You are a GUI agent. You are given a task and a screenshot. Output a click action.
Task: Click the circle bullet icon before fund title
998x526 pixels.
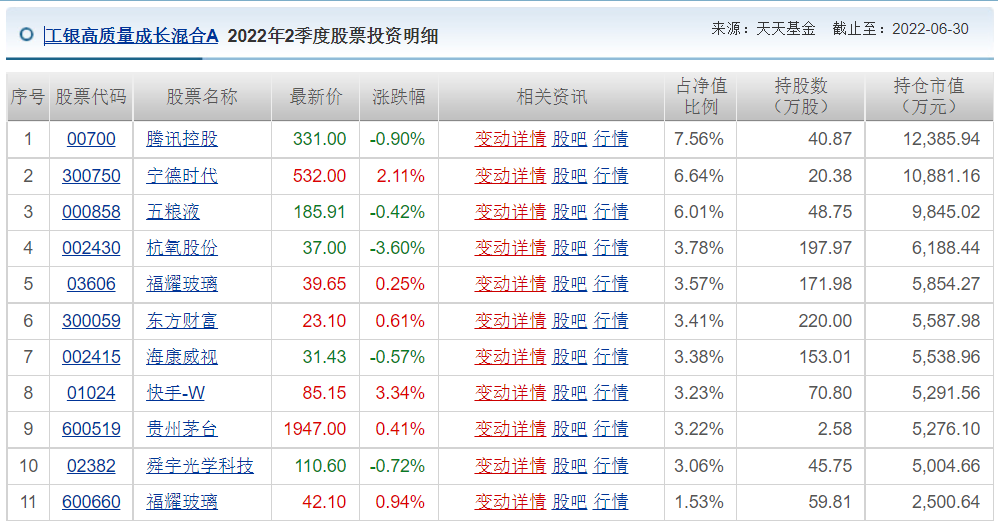[x=27, y=34]
